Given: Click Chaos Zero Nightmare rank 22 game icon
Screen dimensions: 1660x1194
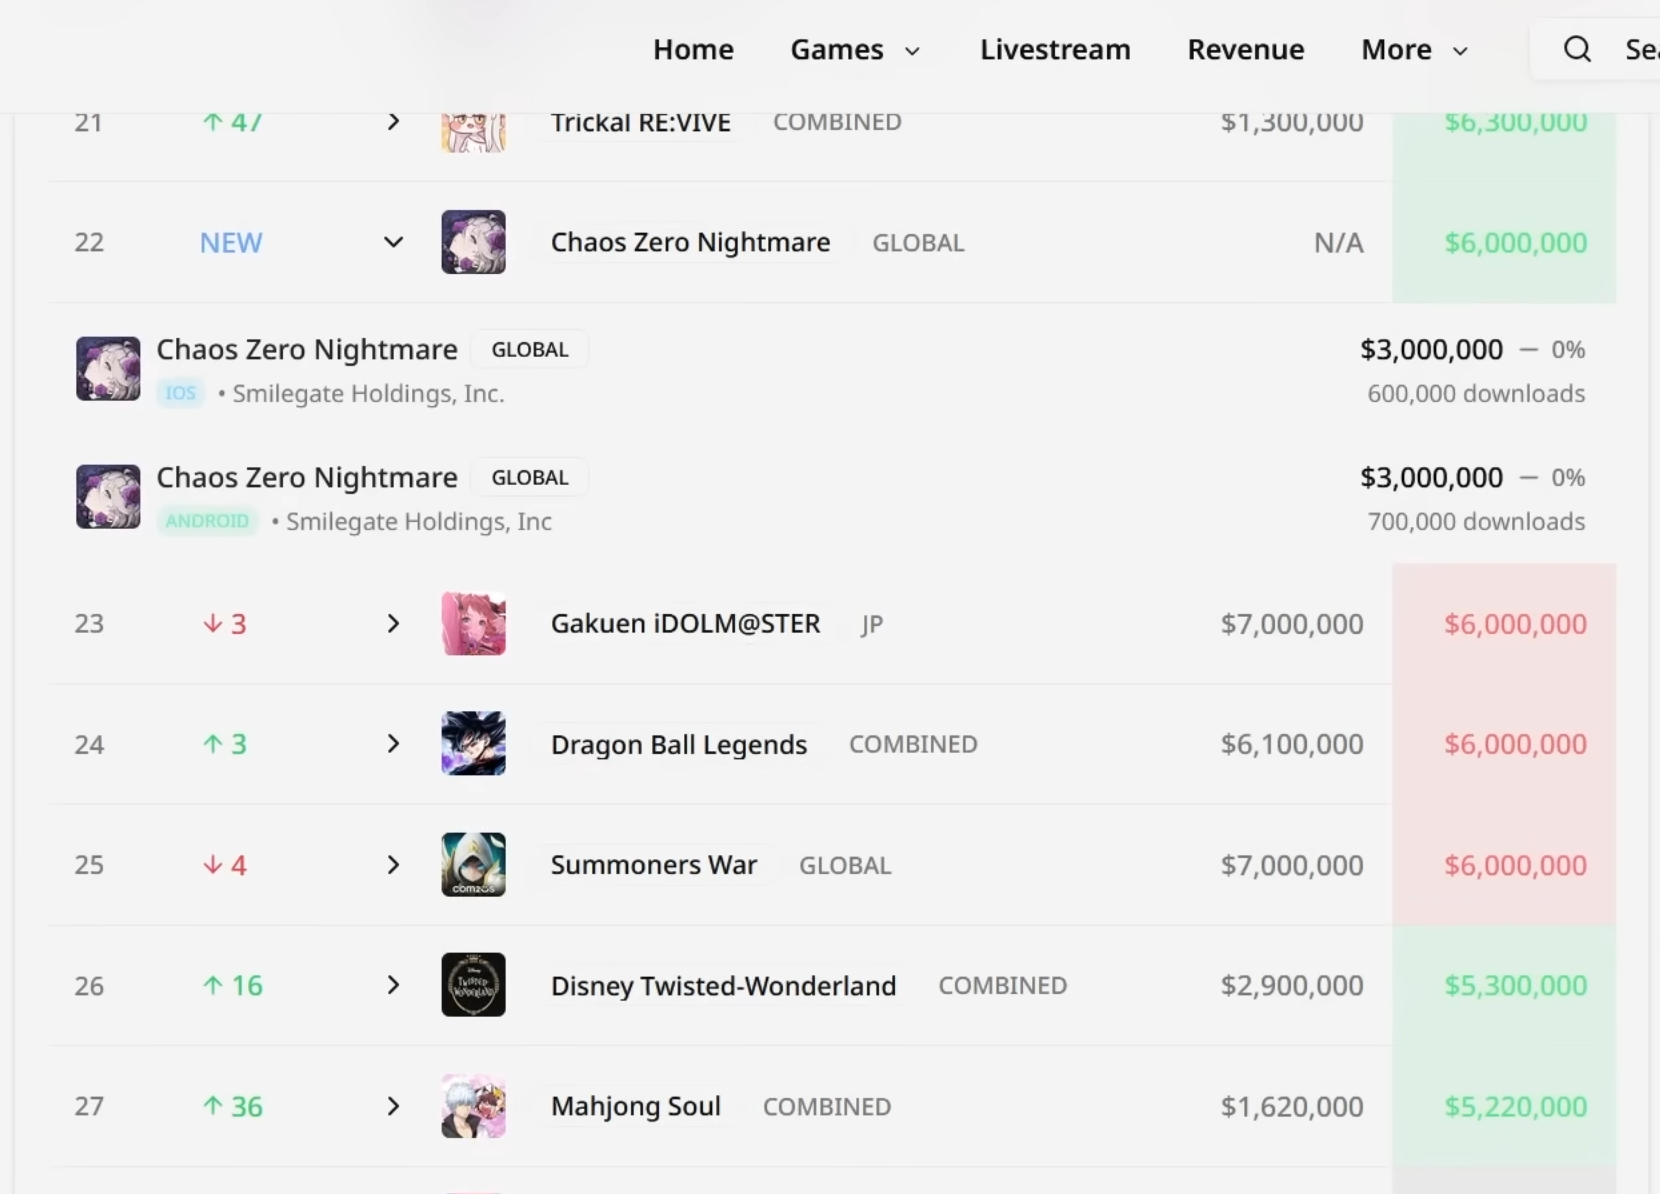Looking at the screenshot, I should point(473,242).
